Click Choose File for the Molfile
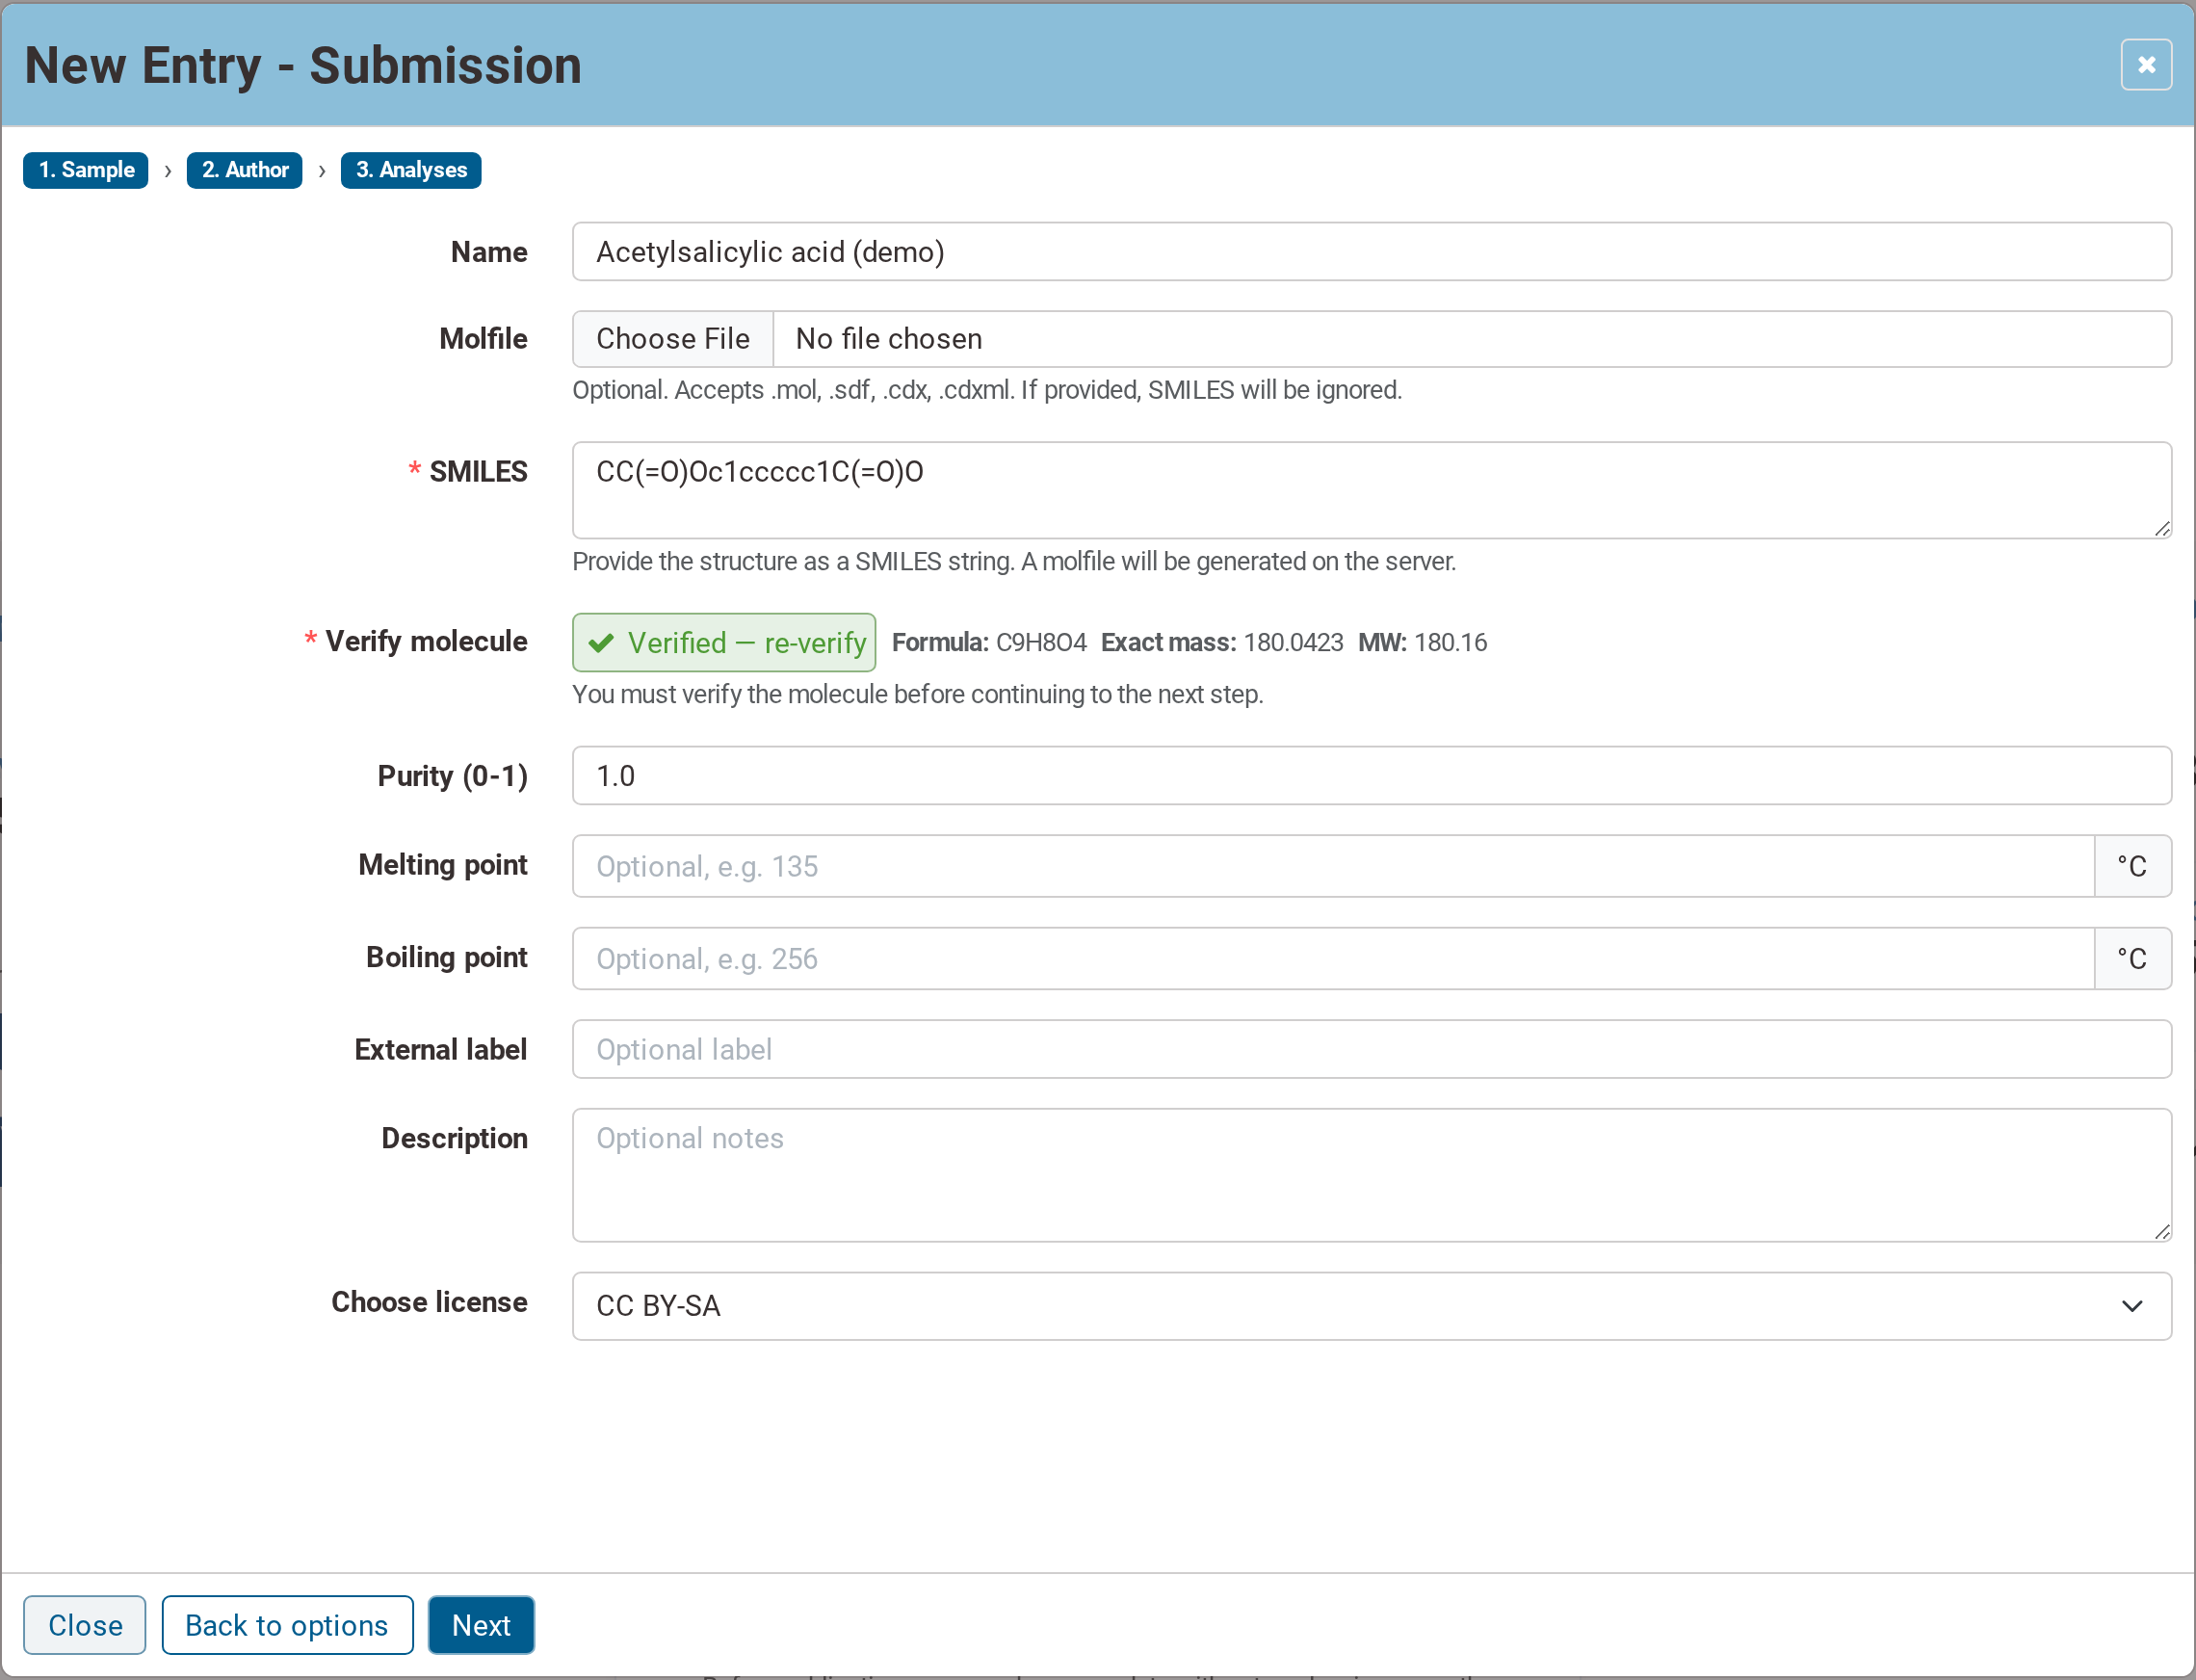The image size is (2196, 1680). [673, 339]
